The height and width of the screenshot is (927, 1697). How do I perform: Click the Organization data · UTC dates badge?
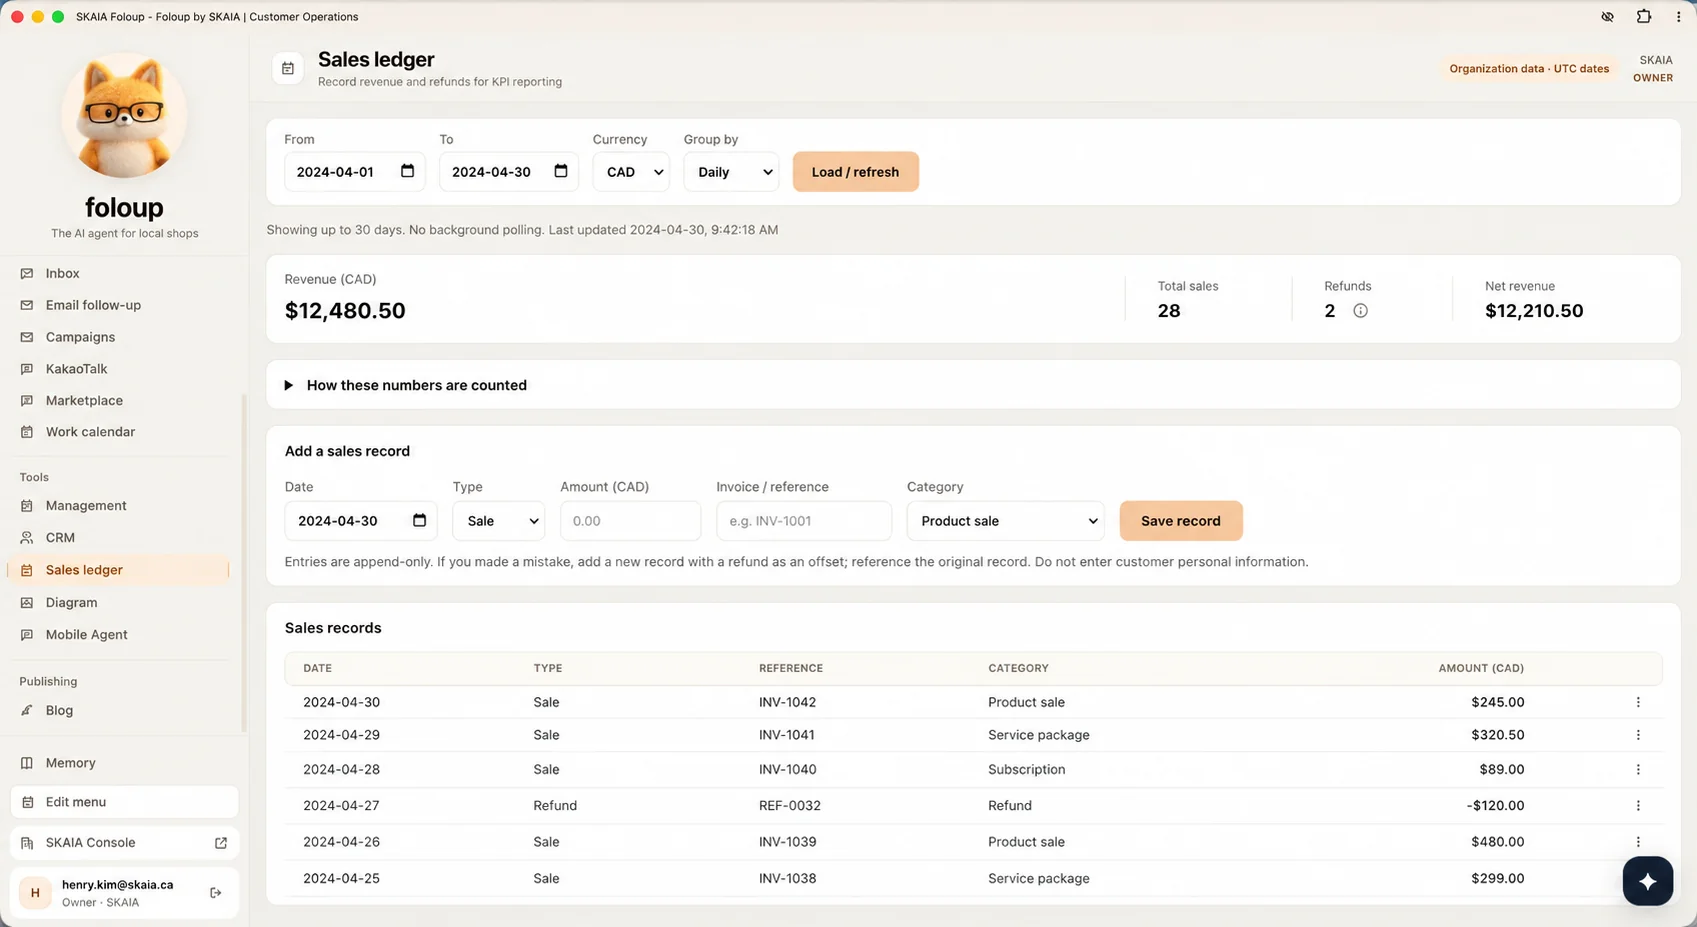tap(1529, 69)
